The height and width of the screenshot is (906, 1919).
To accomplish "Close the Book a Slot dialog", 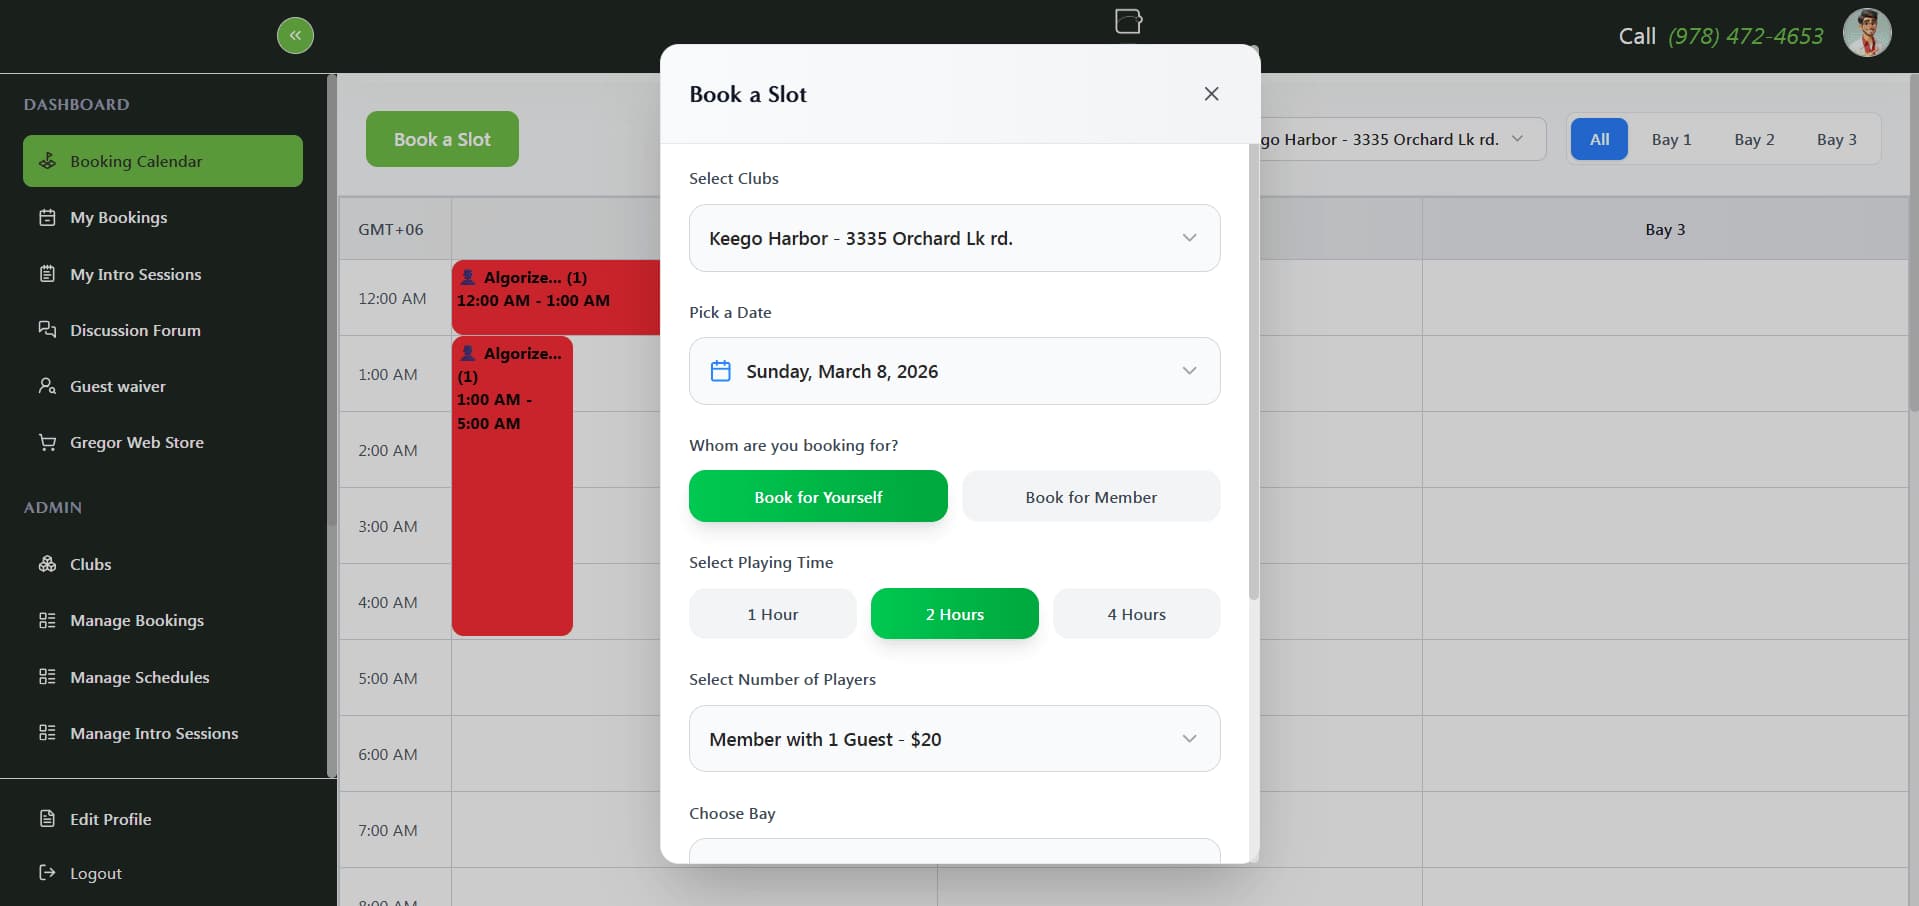I will pyautogui.click(x=1211, y=94).
